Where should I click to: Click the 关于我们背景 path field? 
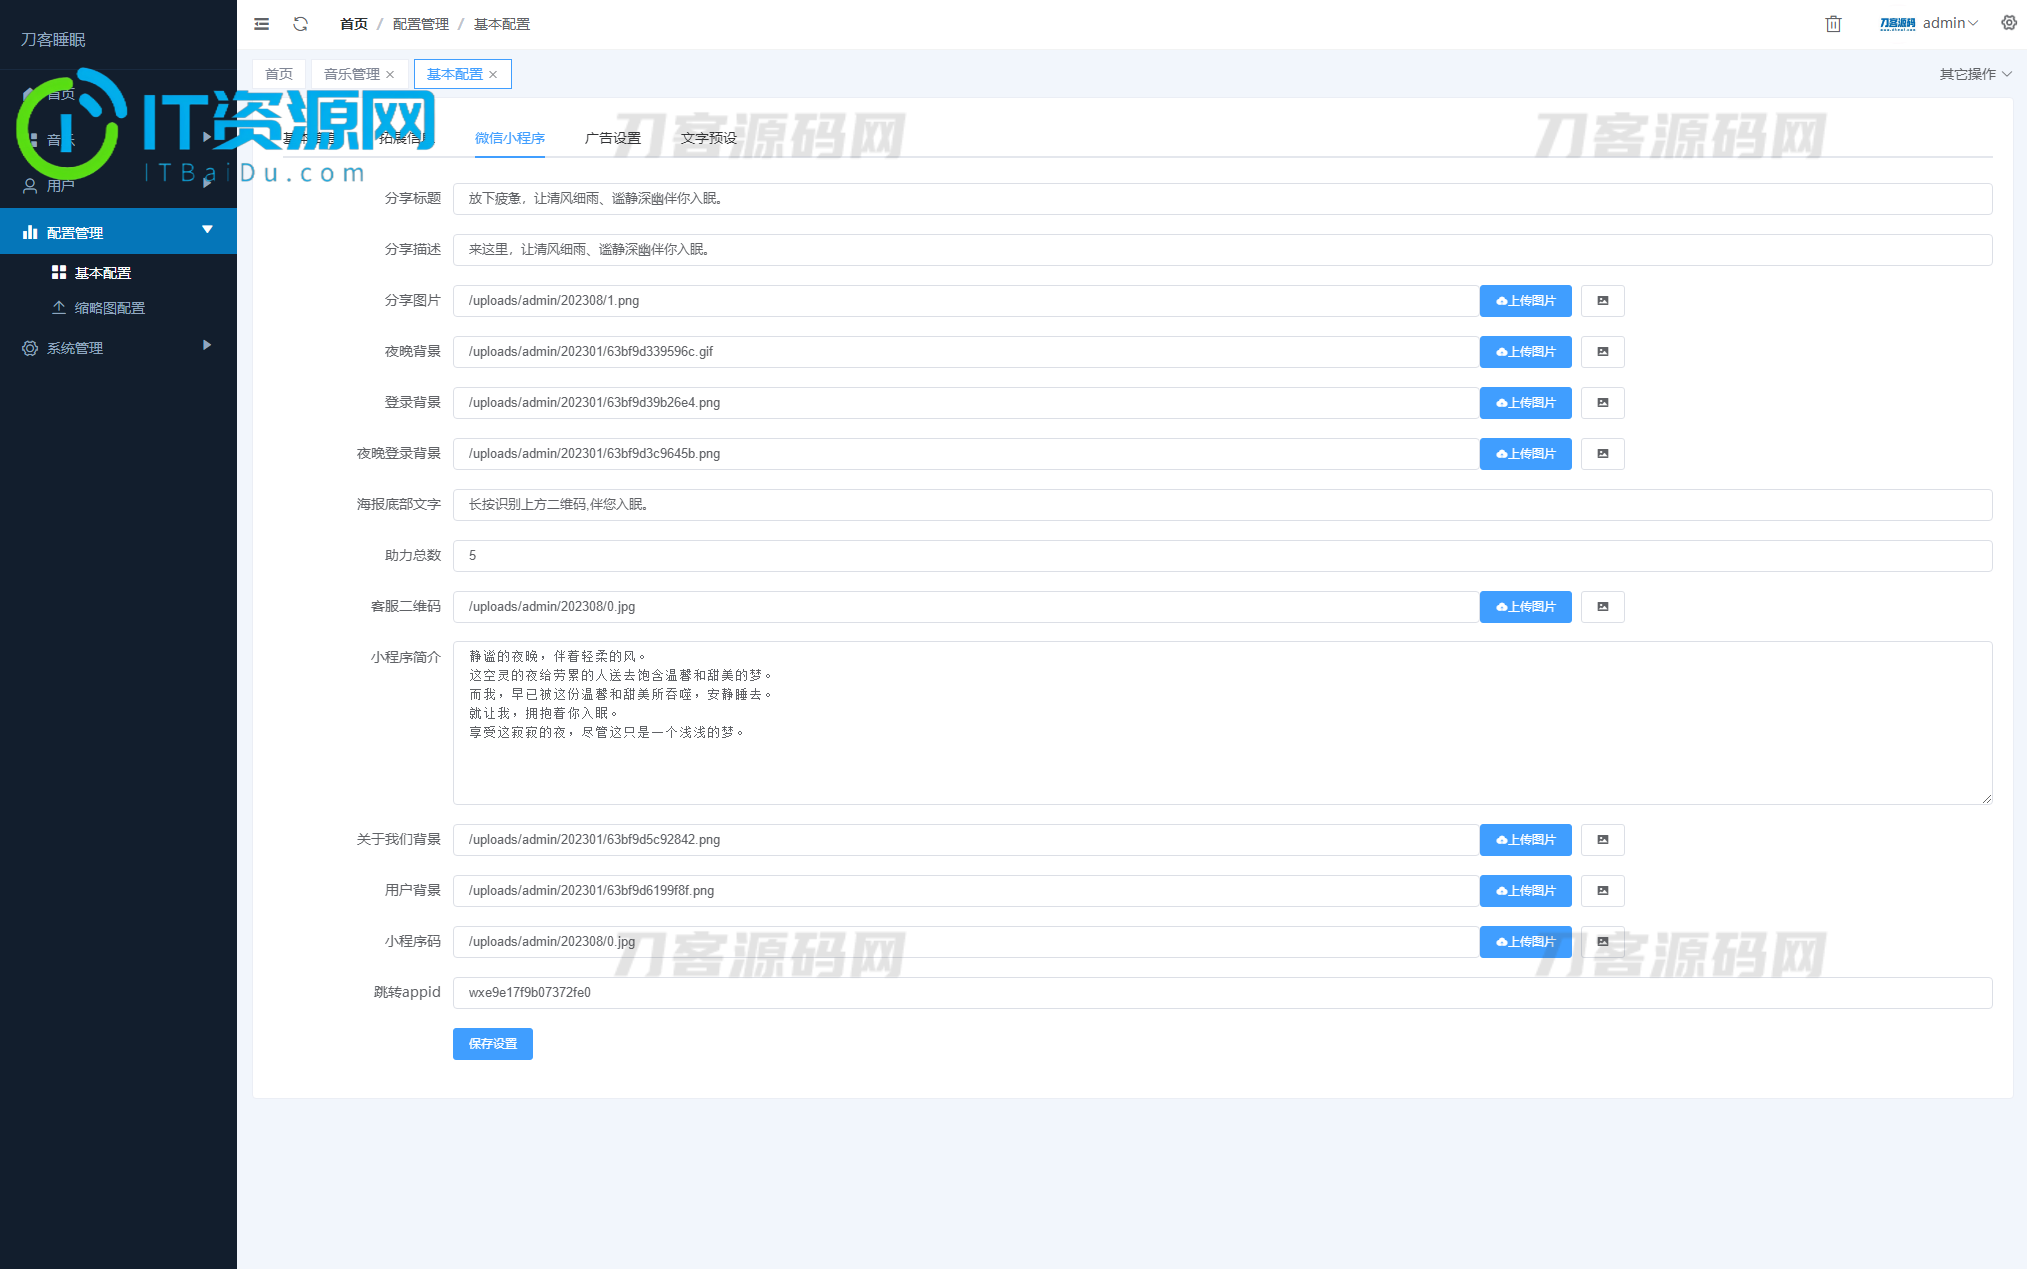[x=966, y=840]
